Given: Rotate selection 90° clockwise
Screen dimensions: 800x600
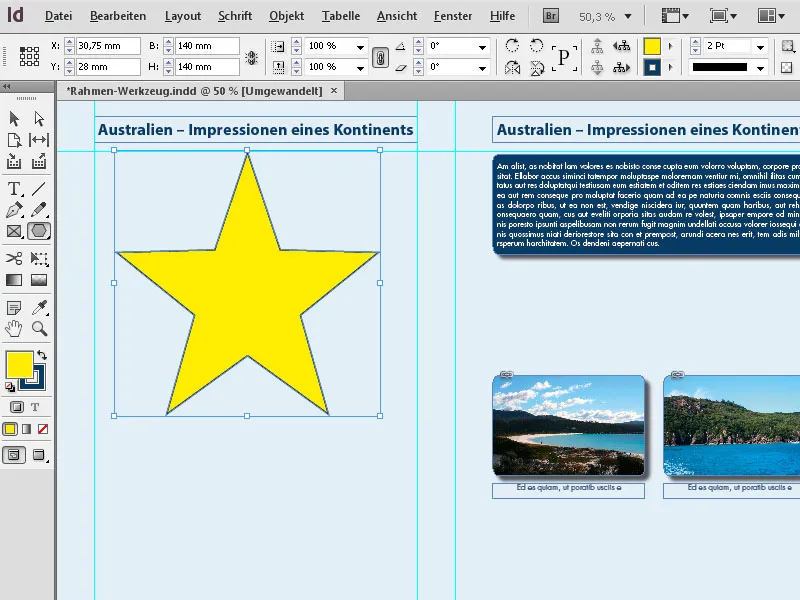Looking at the screenshot, I should [512, 45].
